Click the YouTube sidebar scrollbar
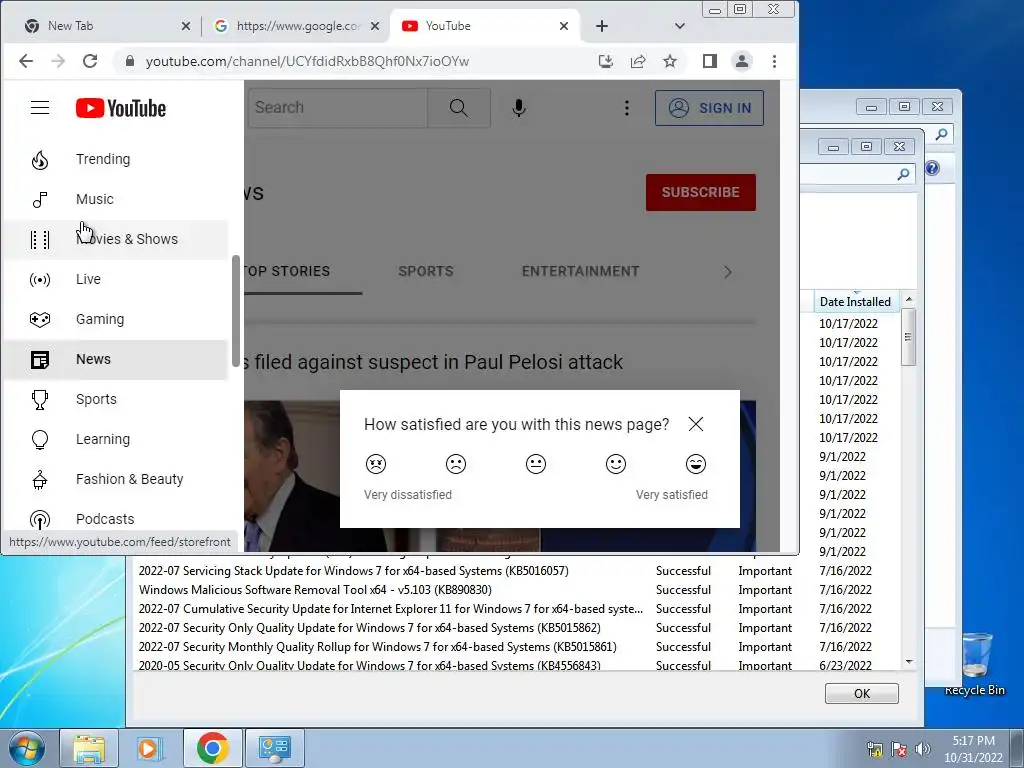1024x768 pixels. tap(236, 311)
